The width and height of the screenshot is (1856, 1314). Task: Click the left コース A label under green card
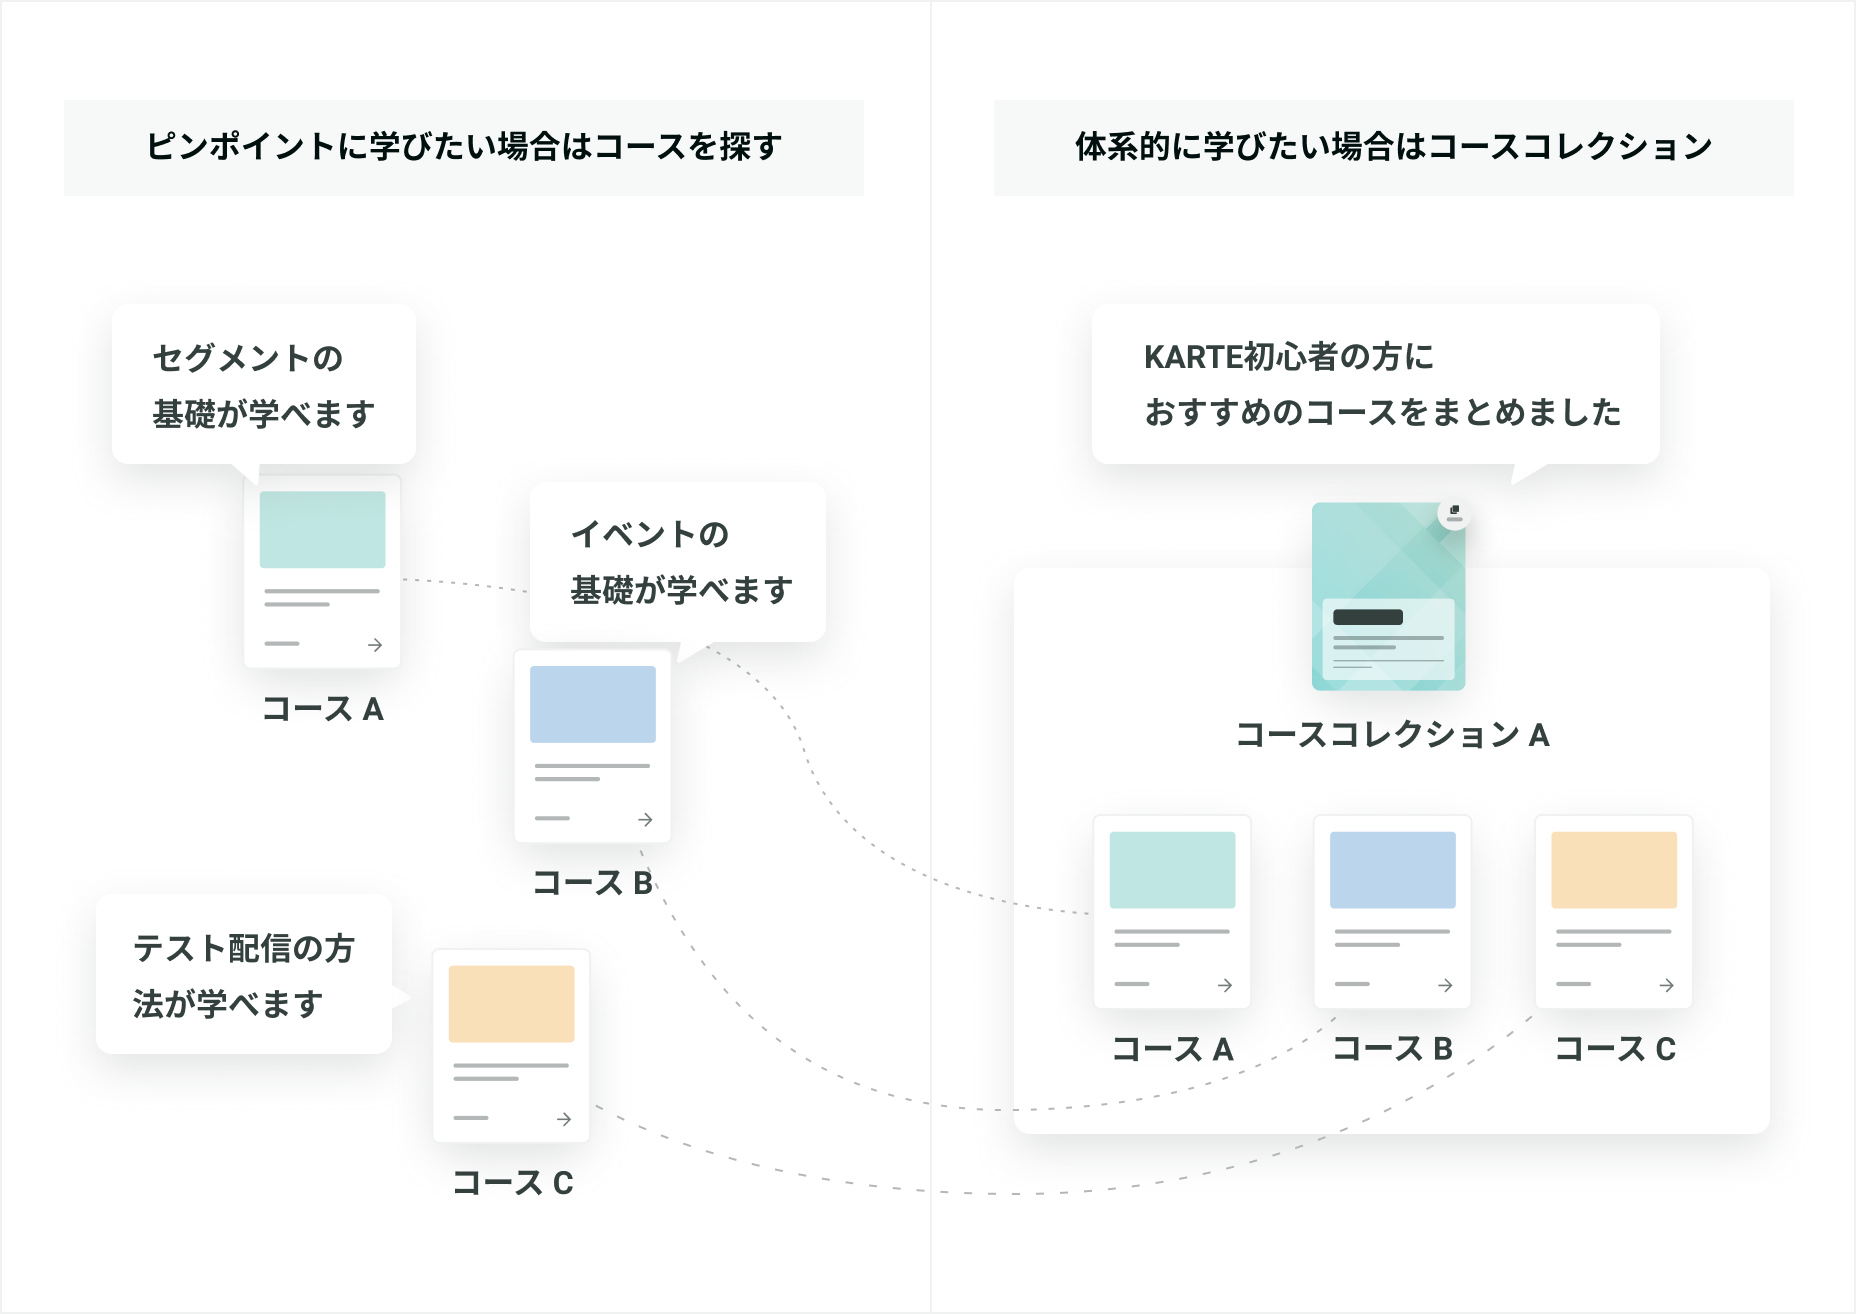pyautogui.click(x=323, y=709)
